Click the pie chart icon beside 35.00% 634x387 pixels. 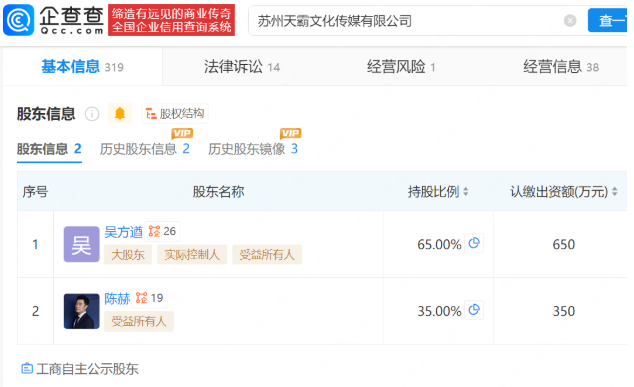[x=474, y=310]
